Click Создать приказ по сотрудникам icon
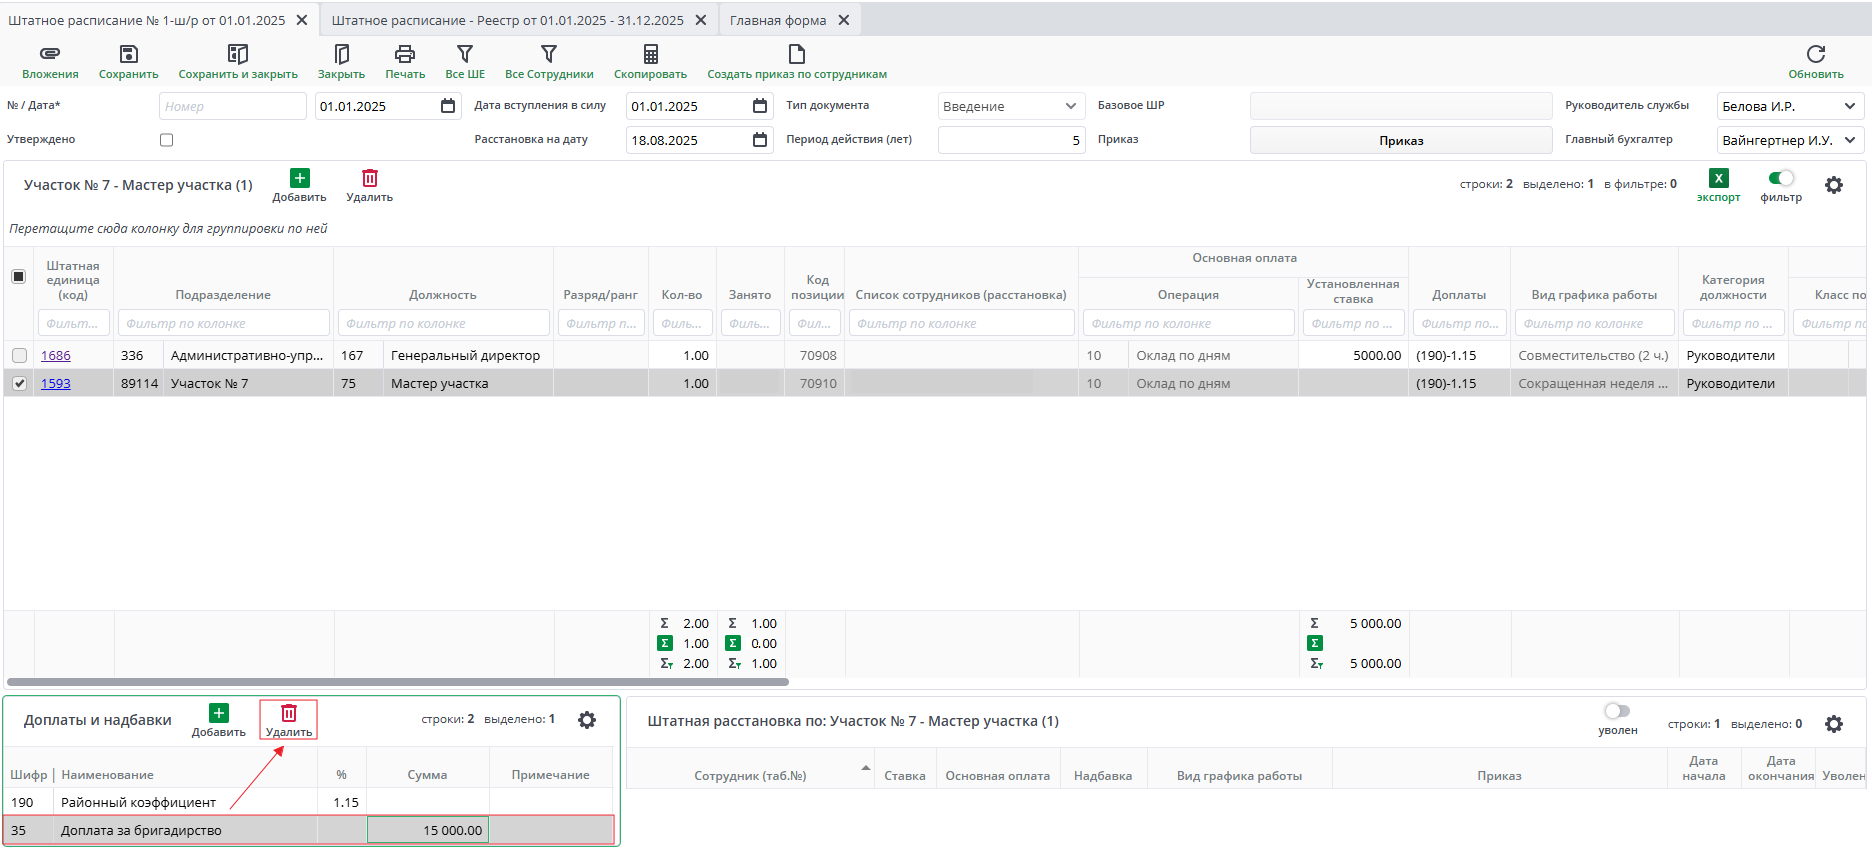The width and height of the screenshot is (1872, 860). coord(797,54)
